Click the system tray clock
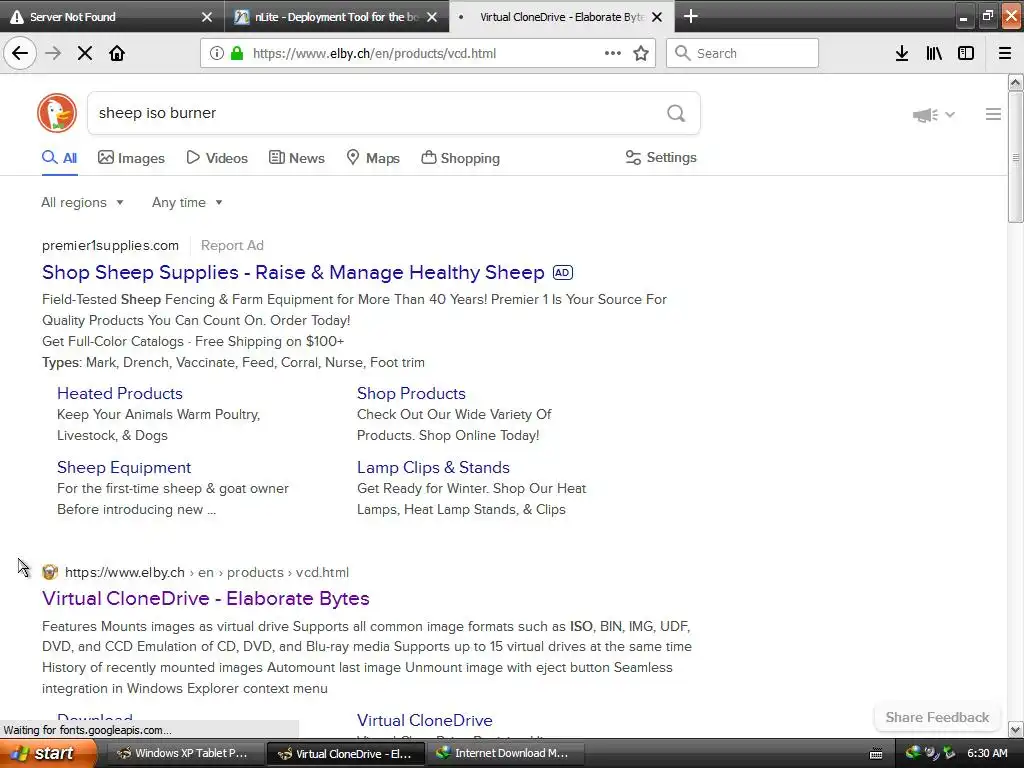This screenshot has height=768, width=1024. (x=987, y=754)
